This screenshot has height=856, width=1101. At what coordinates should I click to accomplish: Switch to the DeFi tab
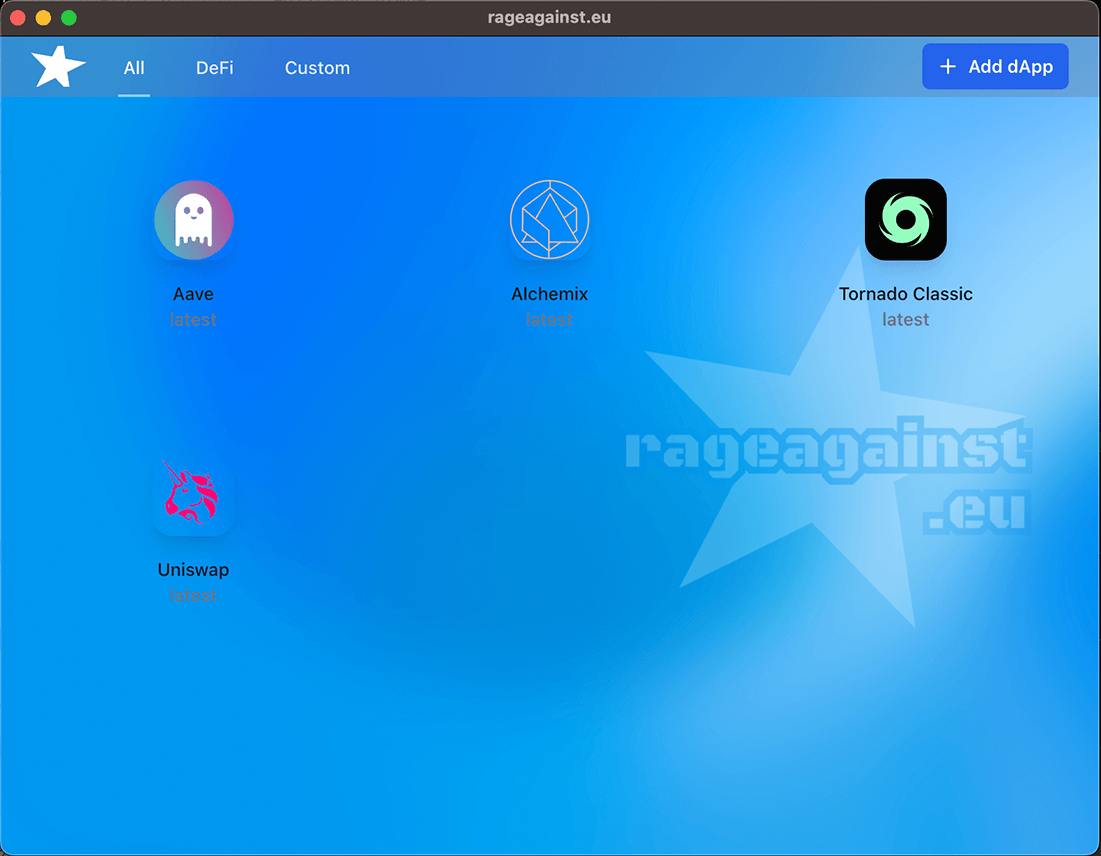215,68
